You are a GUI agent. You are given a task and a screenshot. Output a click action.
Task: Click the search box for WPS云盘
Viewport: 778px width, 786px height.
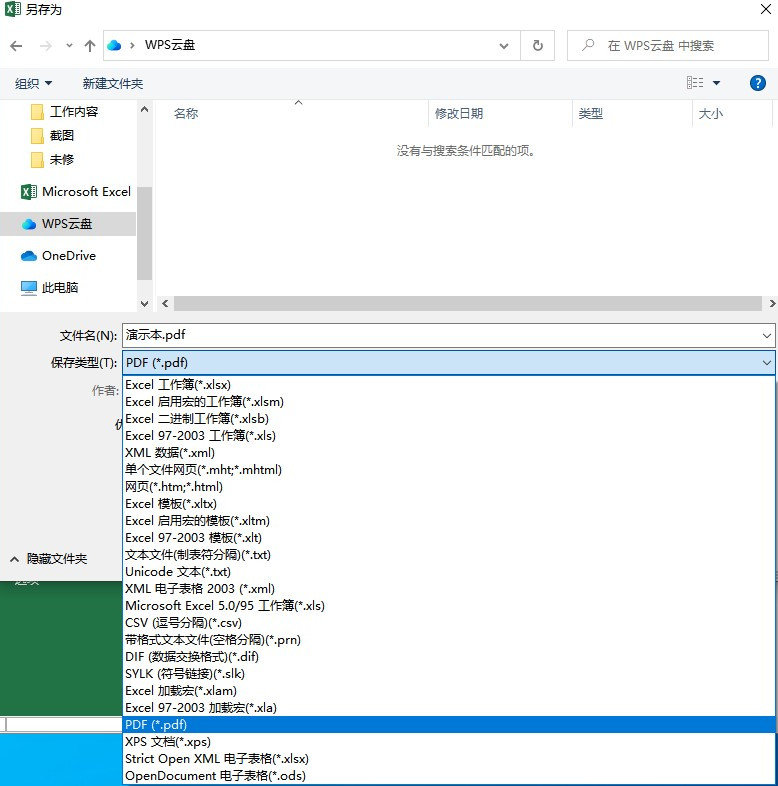pos(668,46)
